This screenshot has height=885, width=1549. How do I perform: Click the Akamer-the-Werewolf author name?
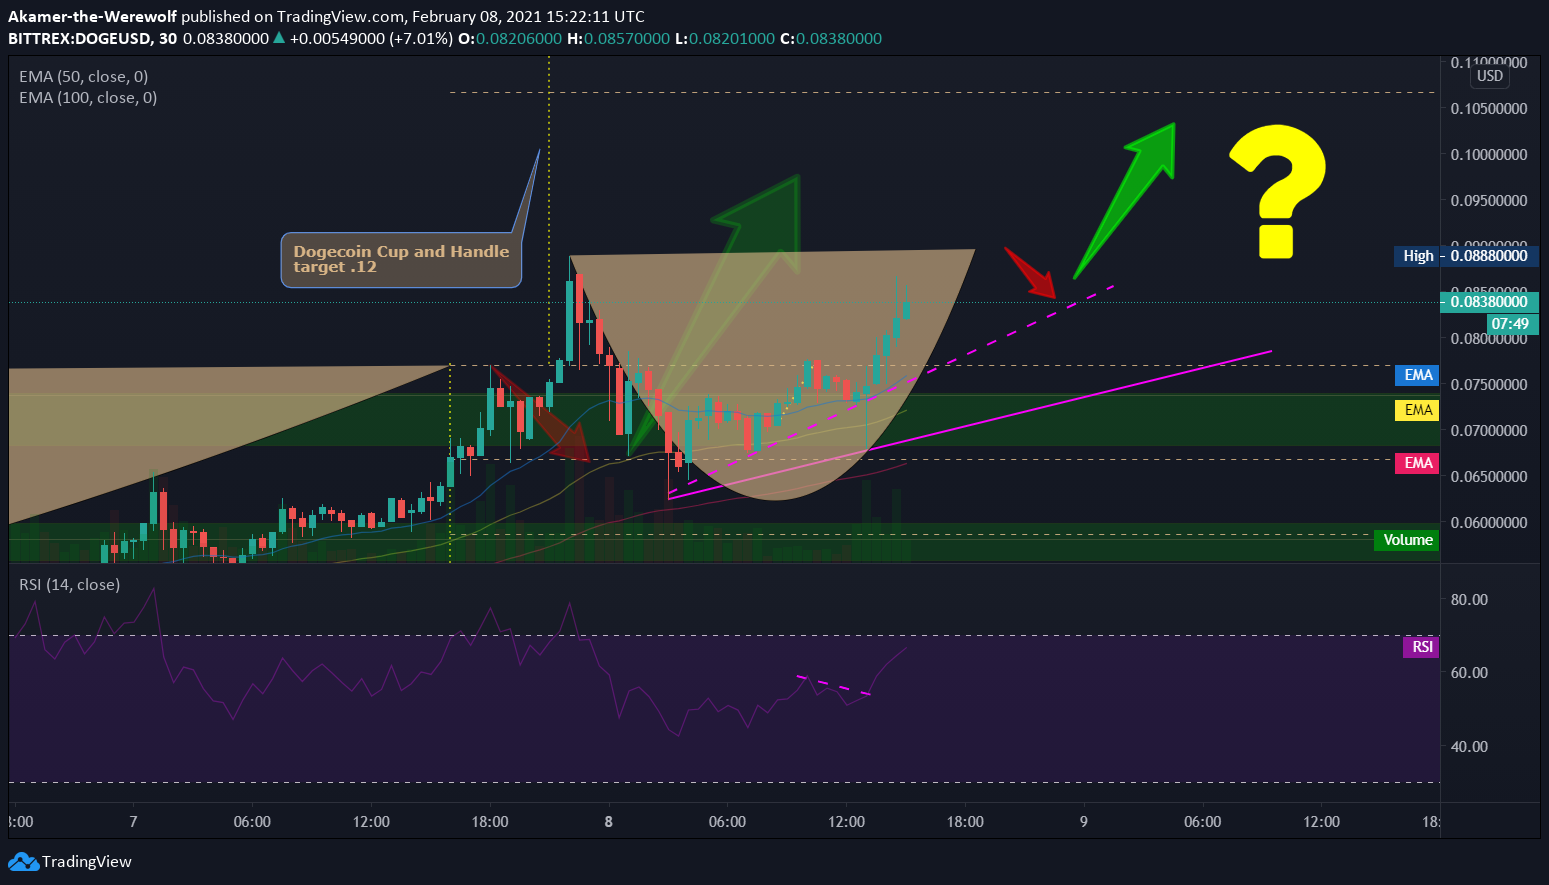pos(92,16)
